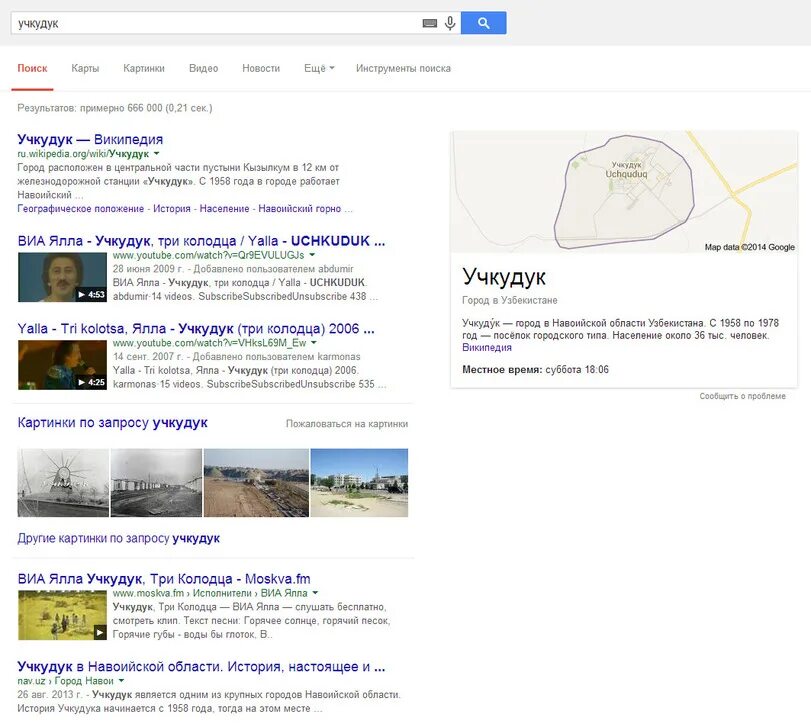Select the results count text примерно 666 000
This screenshot has width=811, height=727.
click(x=121, y=108)
